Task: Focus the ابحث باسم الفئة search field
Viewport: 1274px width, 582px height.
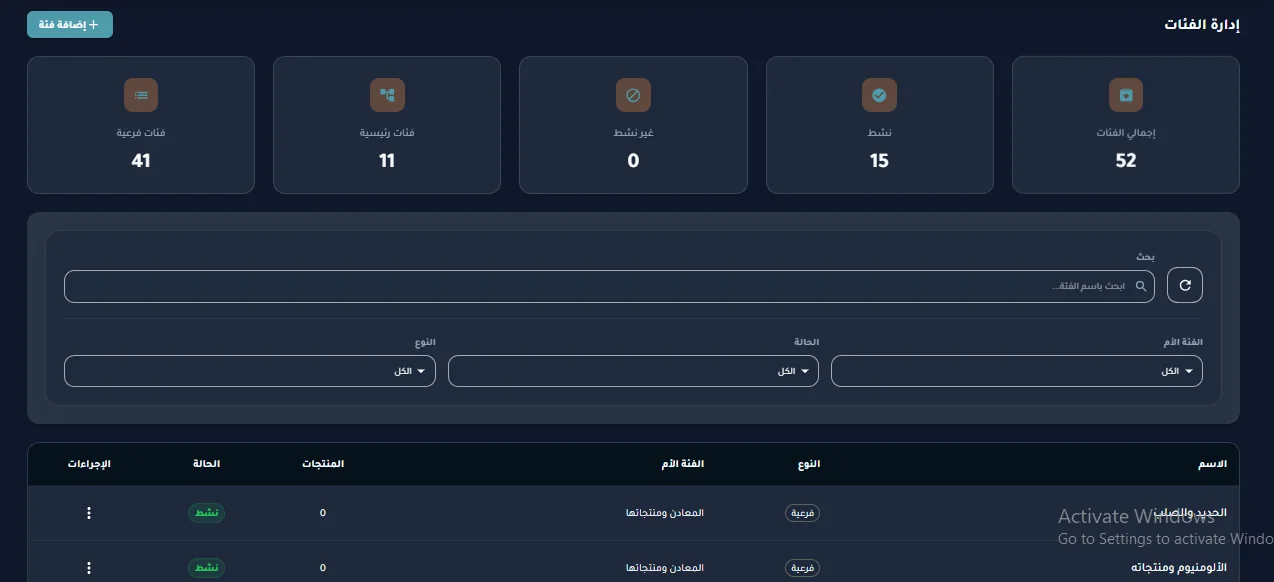Action: [609, 286]
